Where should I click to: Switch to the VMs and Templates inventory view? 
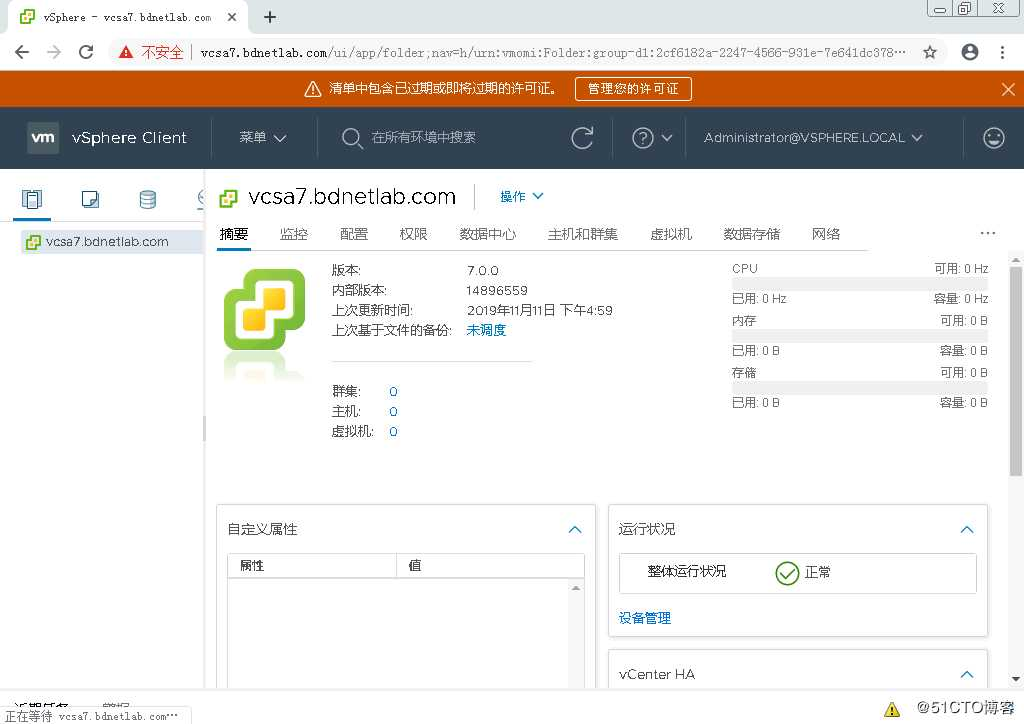click(90, 199)
